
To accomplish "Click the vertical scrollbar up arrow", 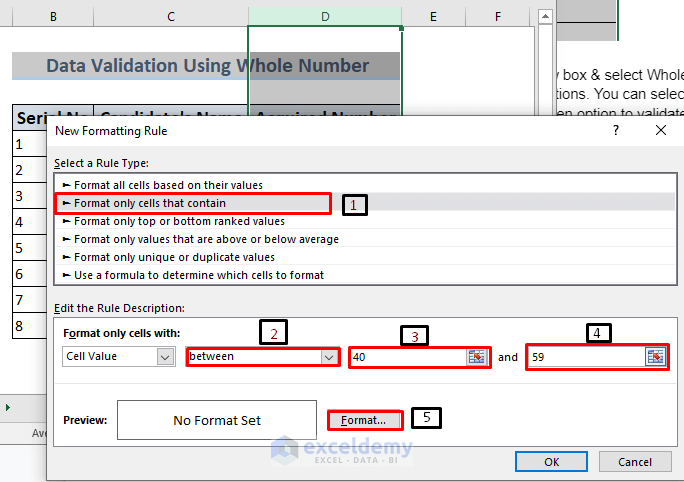I will click(x=545, y=17).
